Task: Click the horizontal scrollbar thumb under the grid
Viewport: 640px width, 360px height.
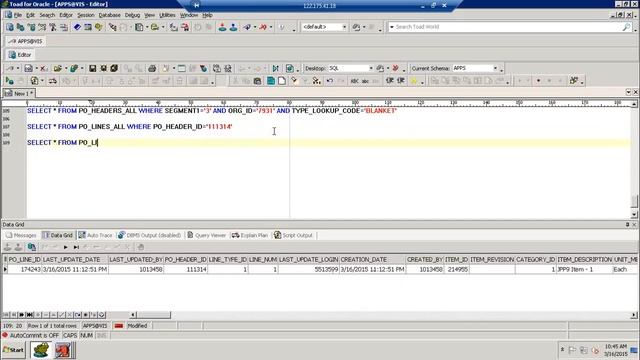Action: pyautogui.click(x=153, y=315)
